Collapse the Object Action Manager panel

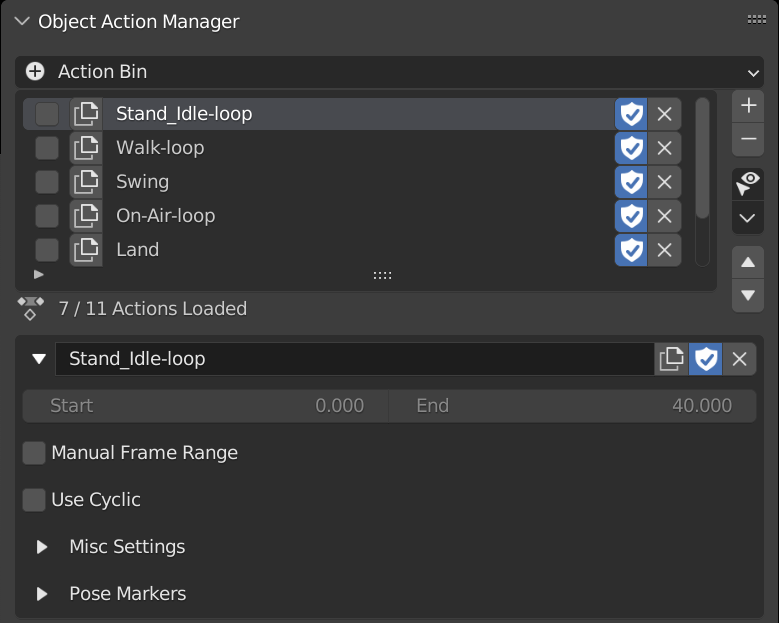22,21
